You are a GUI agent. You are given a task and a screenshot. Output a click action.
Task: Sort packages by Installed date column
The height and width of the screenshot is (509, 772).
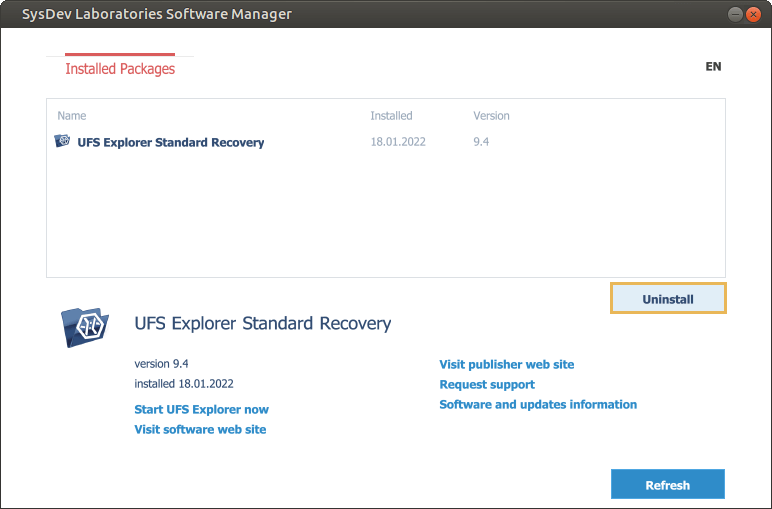(391, 116)
